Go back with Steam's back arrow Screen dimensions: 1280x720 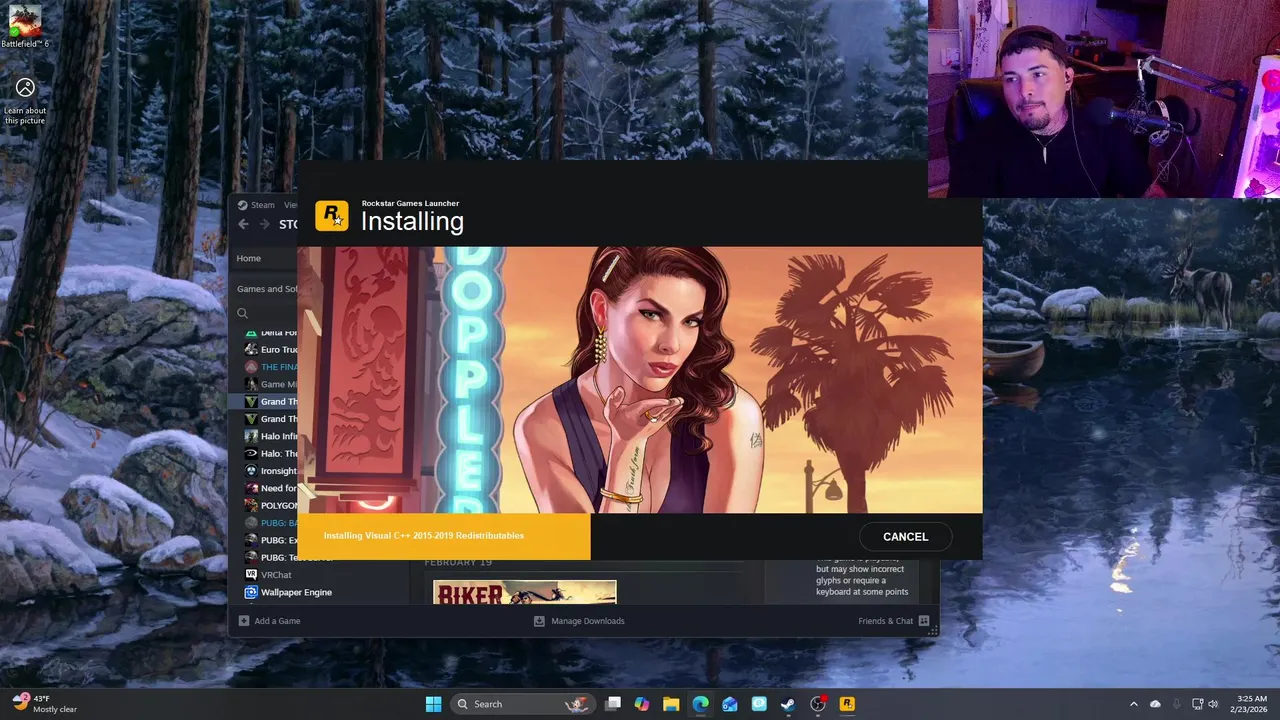[243, 224]
